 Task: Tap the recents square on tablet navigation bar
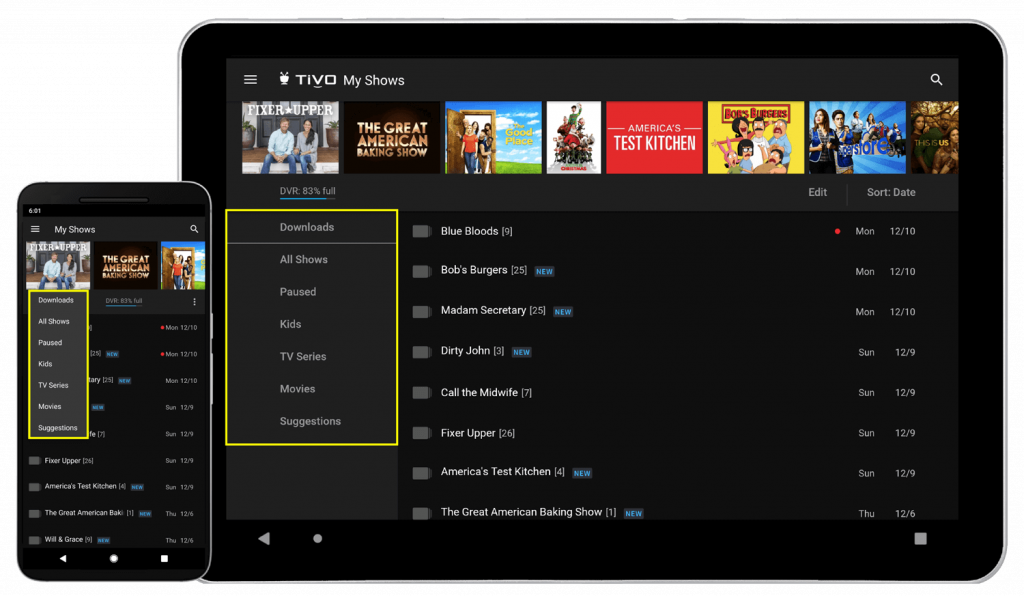(920, 539)
